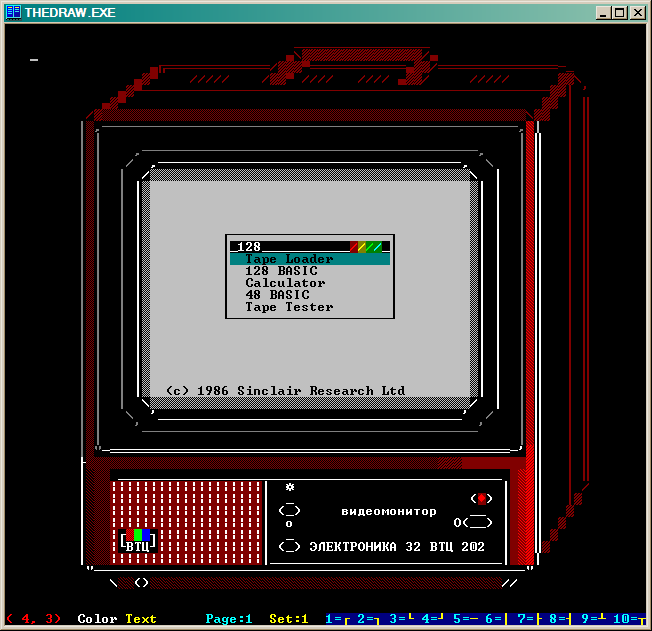The height and width of the screenshot is (631, 652).
Task: Click the highlighted 'Tape Loader' menu entry
Action: 310,259
